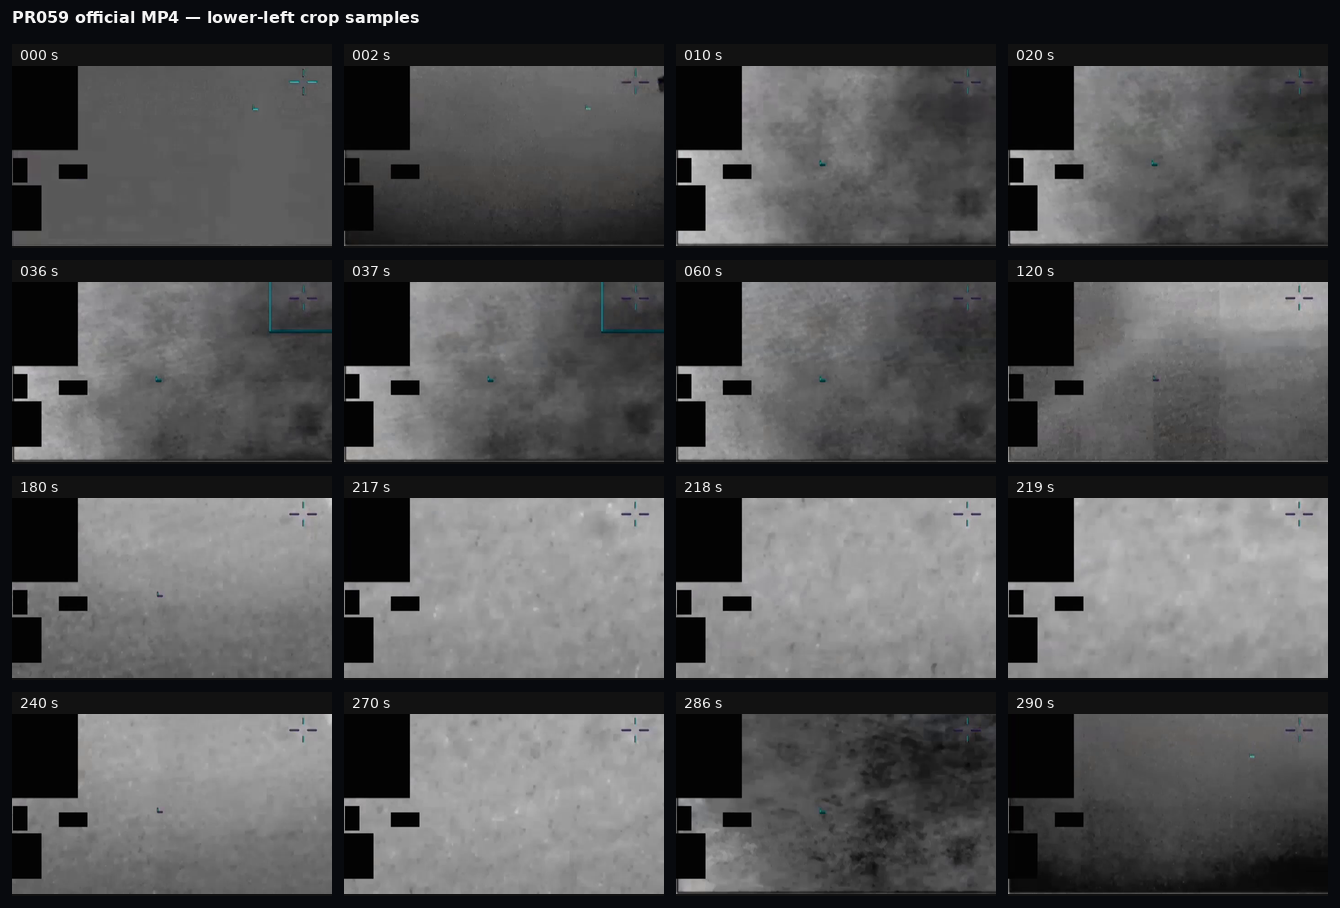Click the '036 s' timestamp label
The image size is (1340, 908).
(x=39, y=271)
